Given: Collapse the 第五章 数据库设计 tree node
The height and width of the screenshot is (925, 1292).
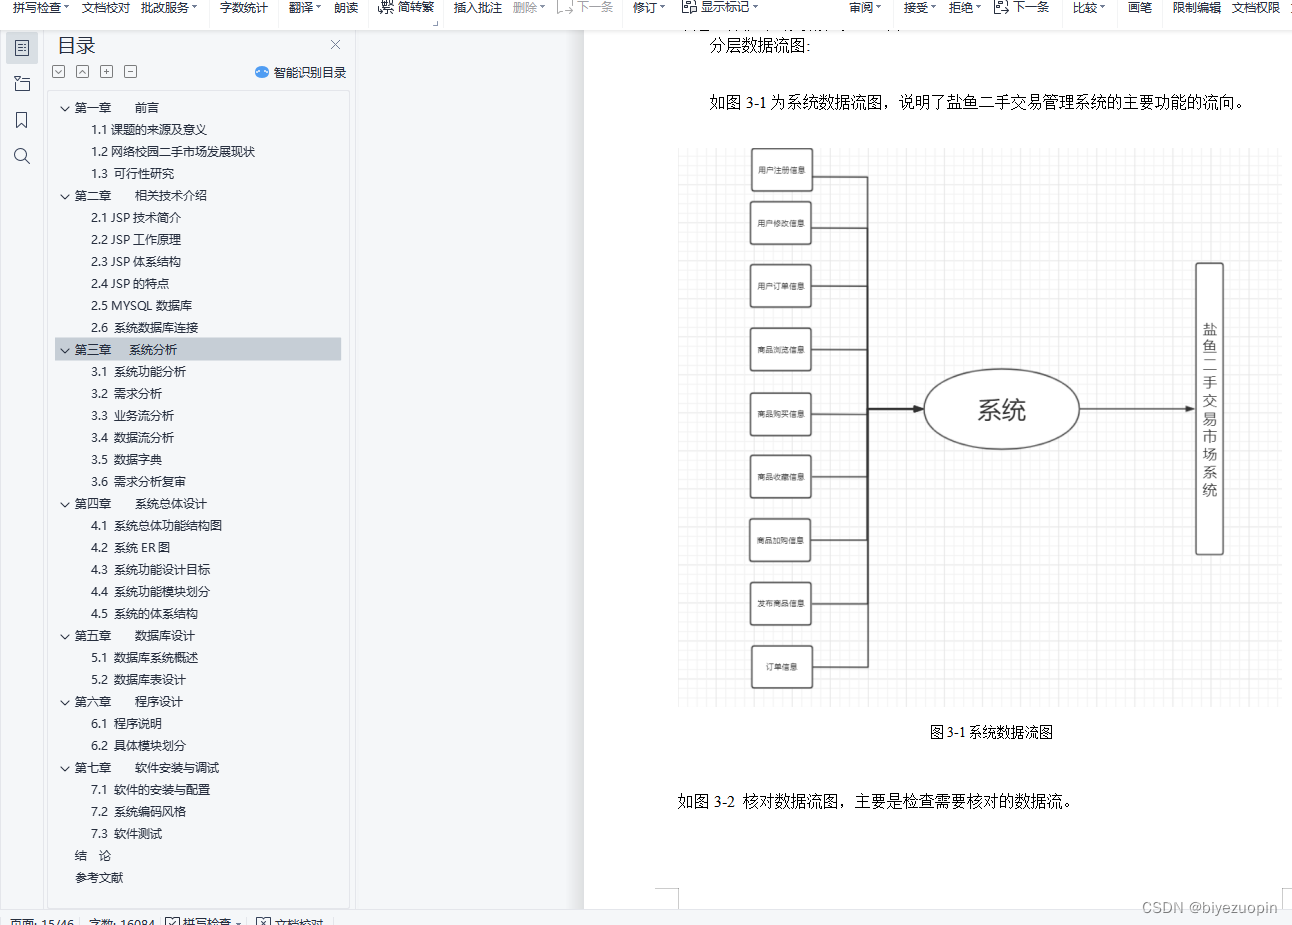Looking at the screenshot, I should pos(65,636).
